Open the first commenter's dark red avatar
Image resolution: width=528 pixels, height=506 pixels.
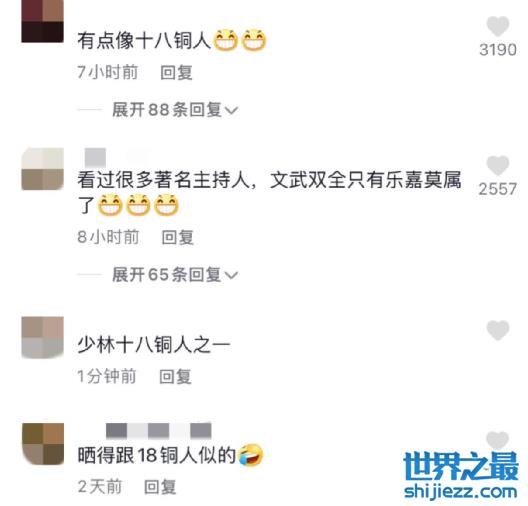click(x=42, y=21)
